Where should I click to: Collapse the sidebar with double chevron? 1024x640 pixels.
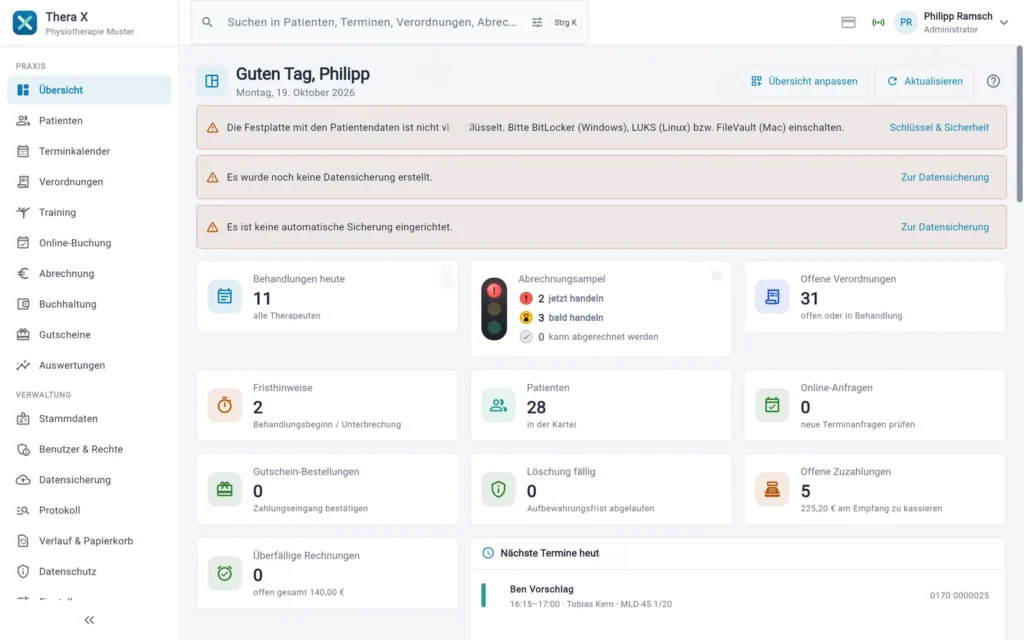pos(89,620)
